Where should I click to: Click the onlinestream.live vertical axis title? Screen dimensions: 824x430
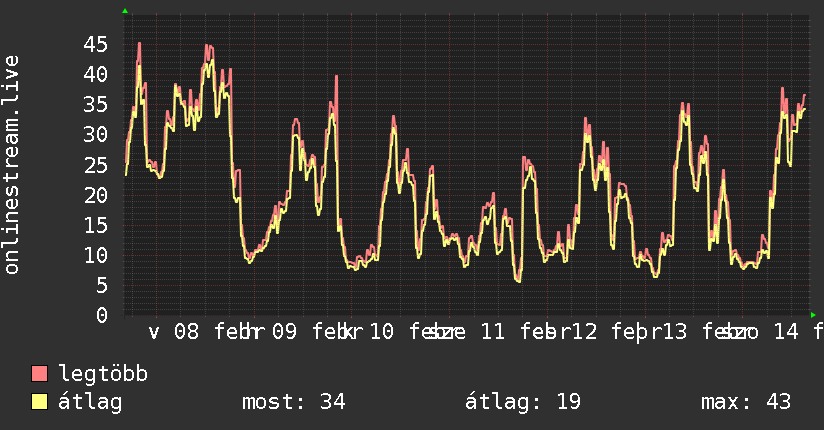pyautogui.click(x=11, y=165)
